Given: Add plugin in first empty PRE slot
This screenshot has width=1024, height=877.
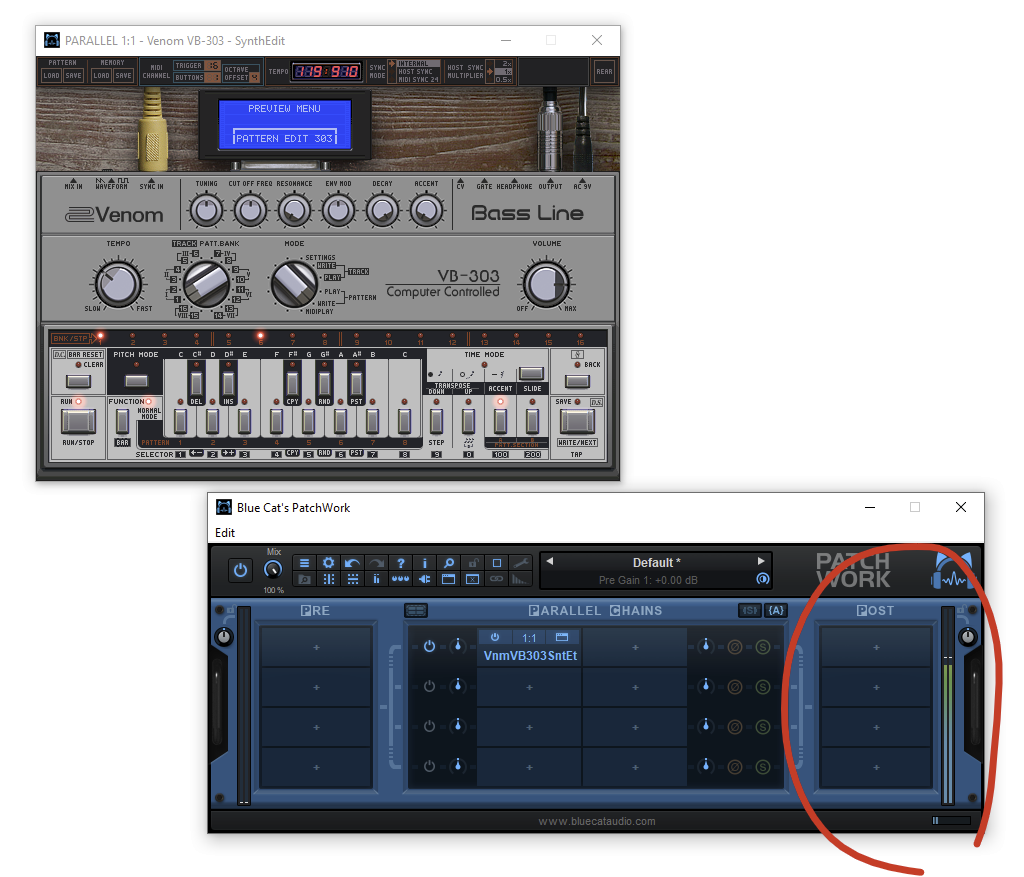Looking at the screenshot, I should click(316, 647).
